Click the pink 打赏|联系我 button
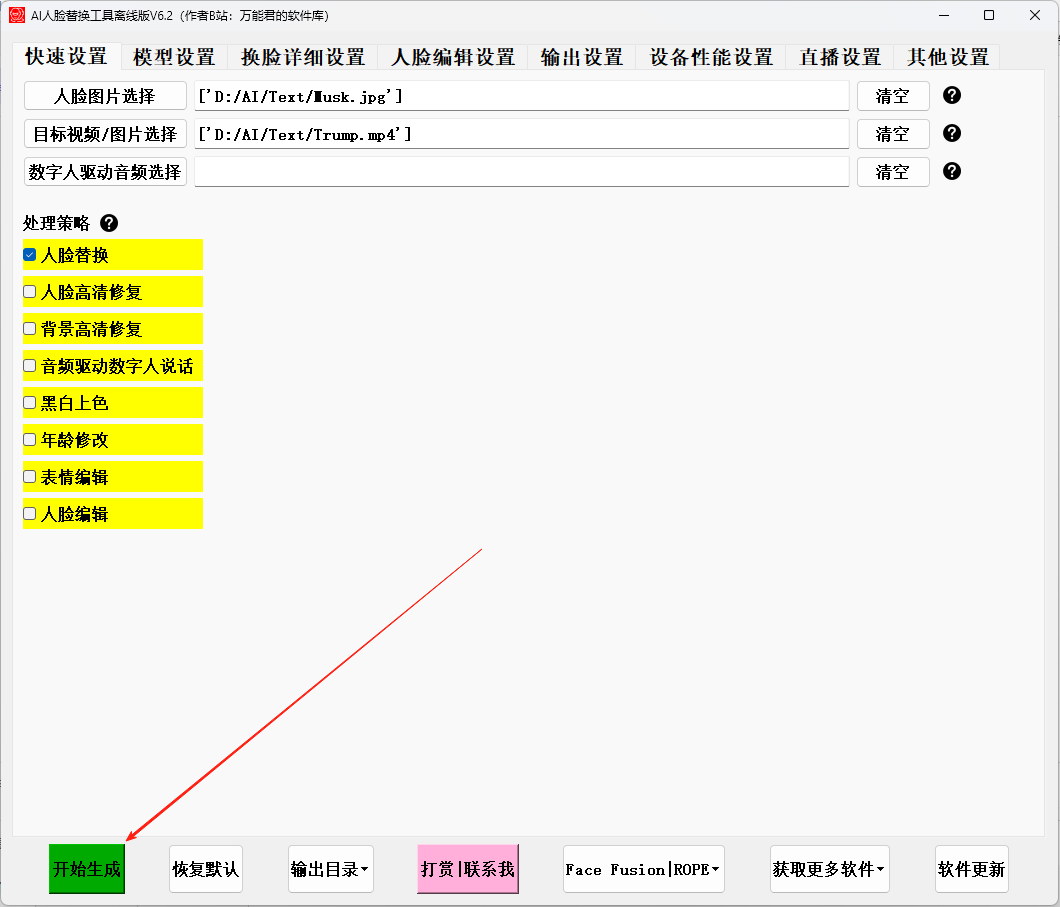 [468, 869]
